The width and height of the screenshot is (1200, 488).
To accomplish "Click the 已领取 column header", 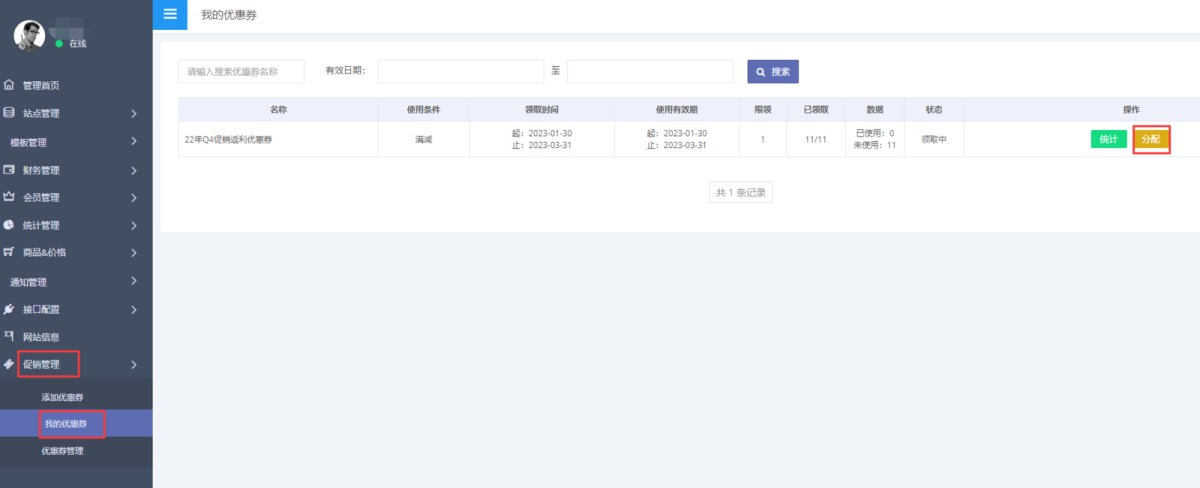I will pos(815,109).
